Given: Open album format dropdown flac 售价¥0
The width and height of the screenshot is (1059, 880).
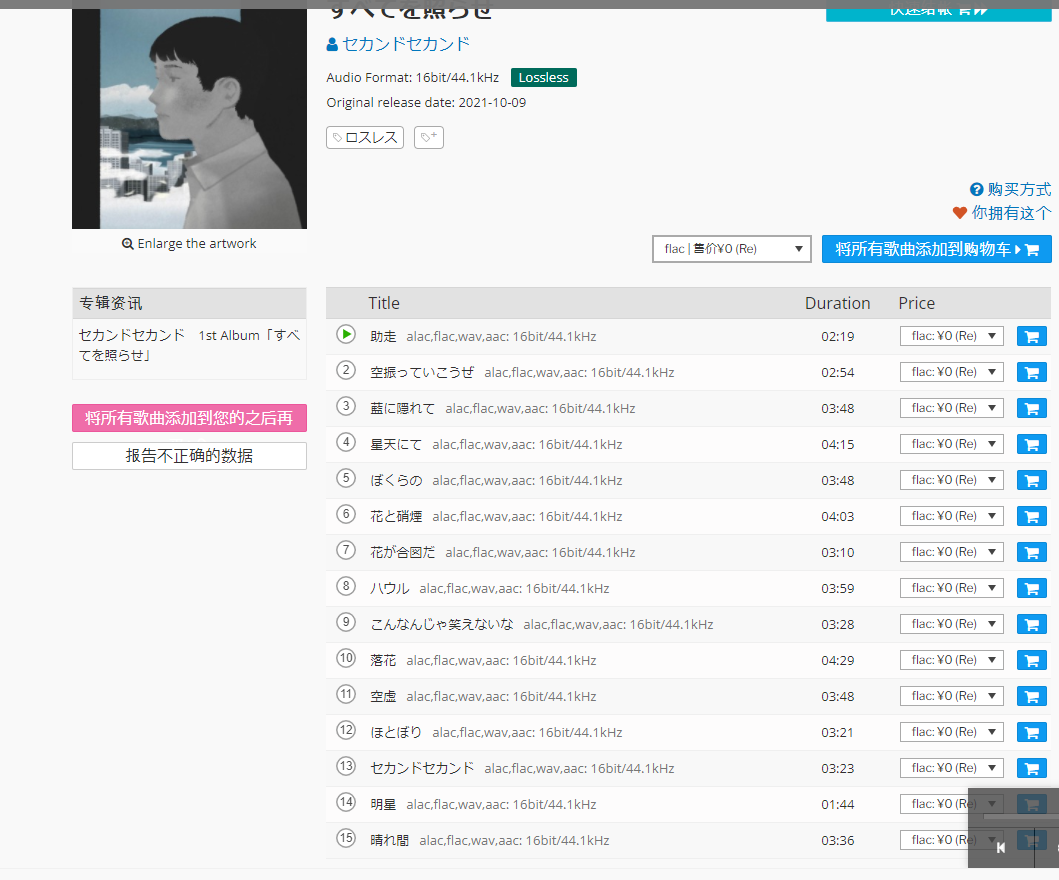Looking at the screenshot, I should 732,249.
